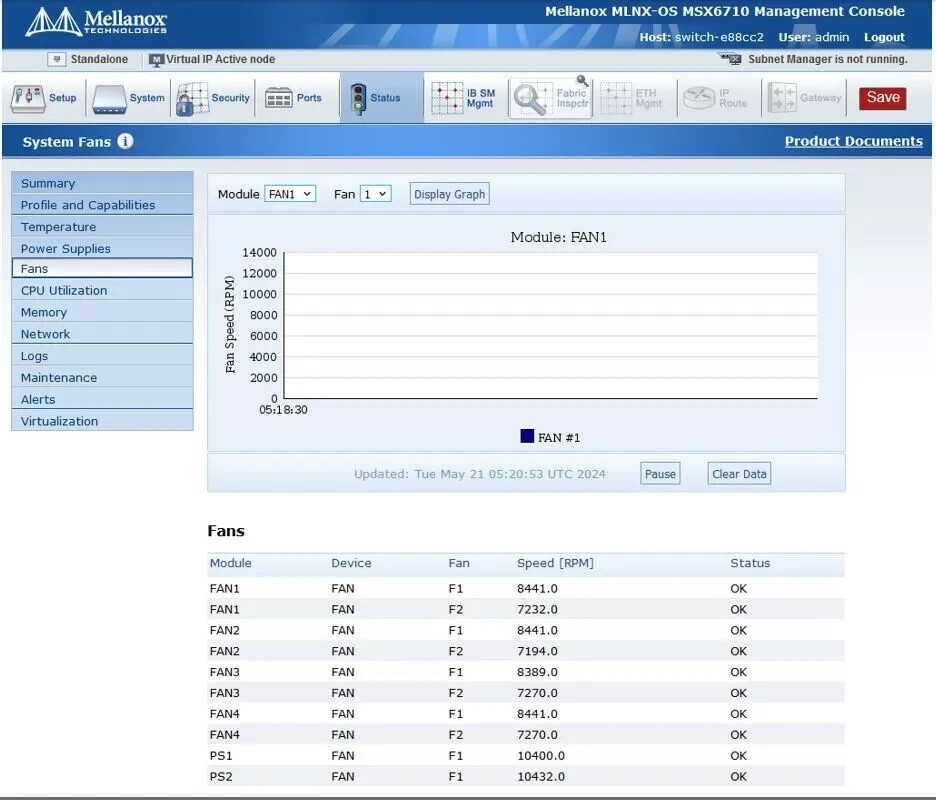Click the 7232.0 speed value
The height and width of the screenshot is (800, 936).
pyautogui.click(x=537, y=610)
